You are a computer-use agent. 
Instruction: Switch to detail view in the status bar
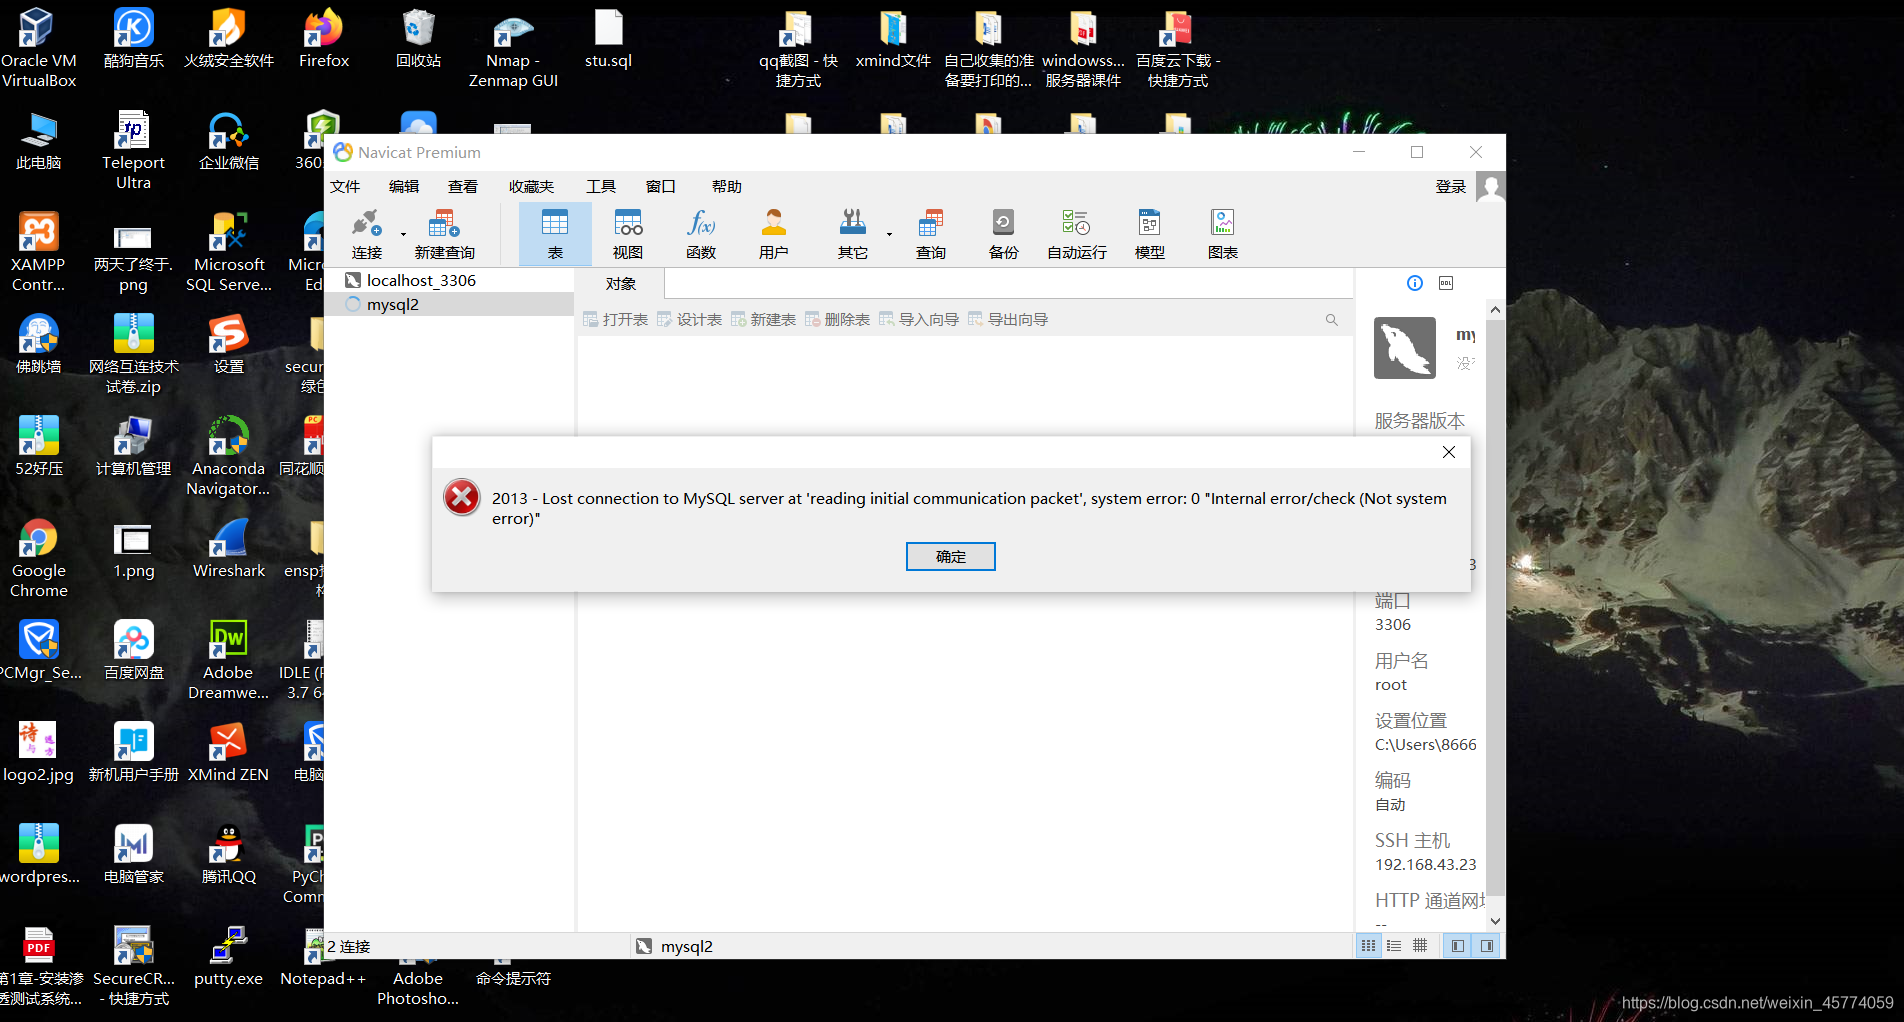pyautogui.click(x=1420, y=946)
